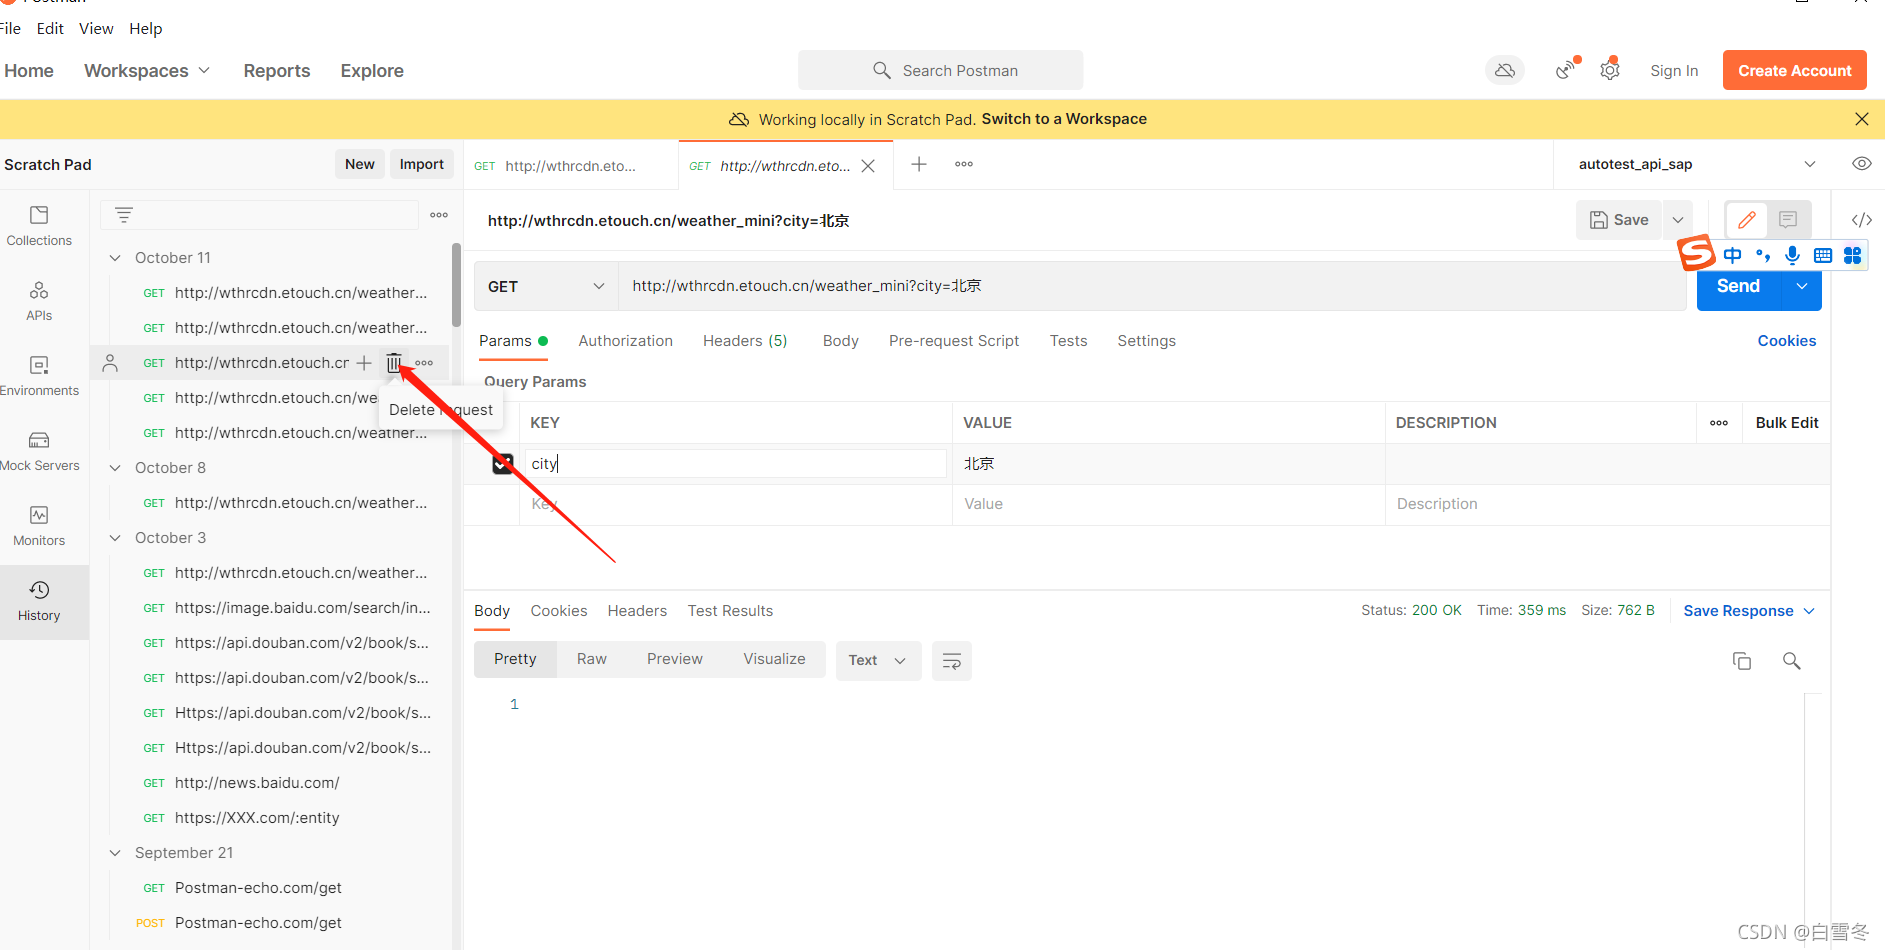Switch to the response Test Results tab
Viewport: 1885px width, 950px height.
pos(730,611)
